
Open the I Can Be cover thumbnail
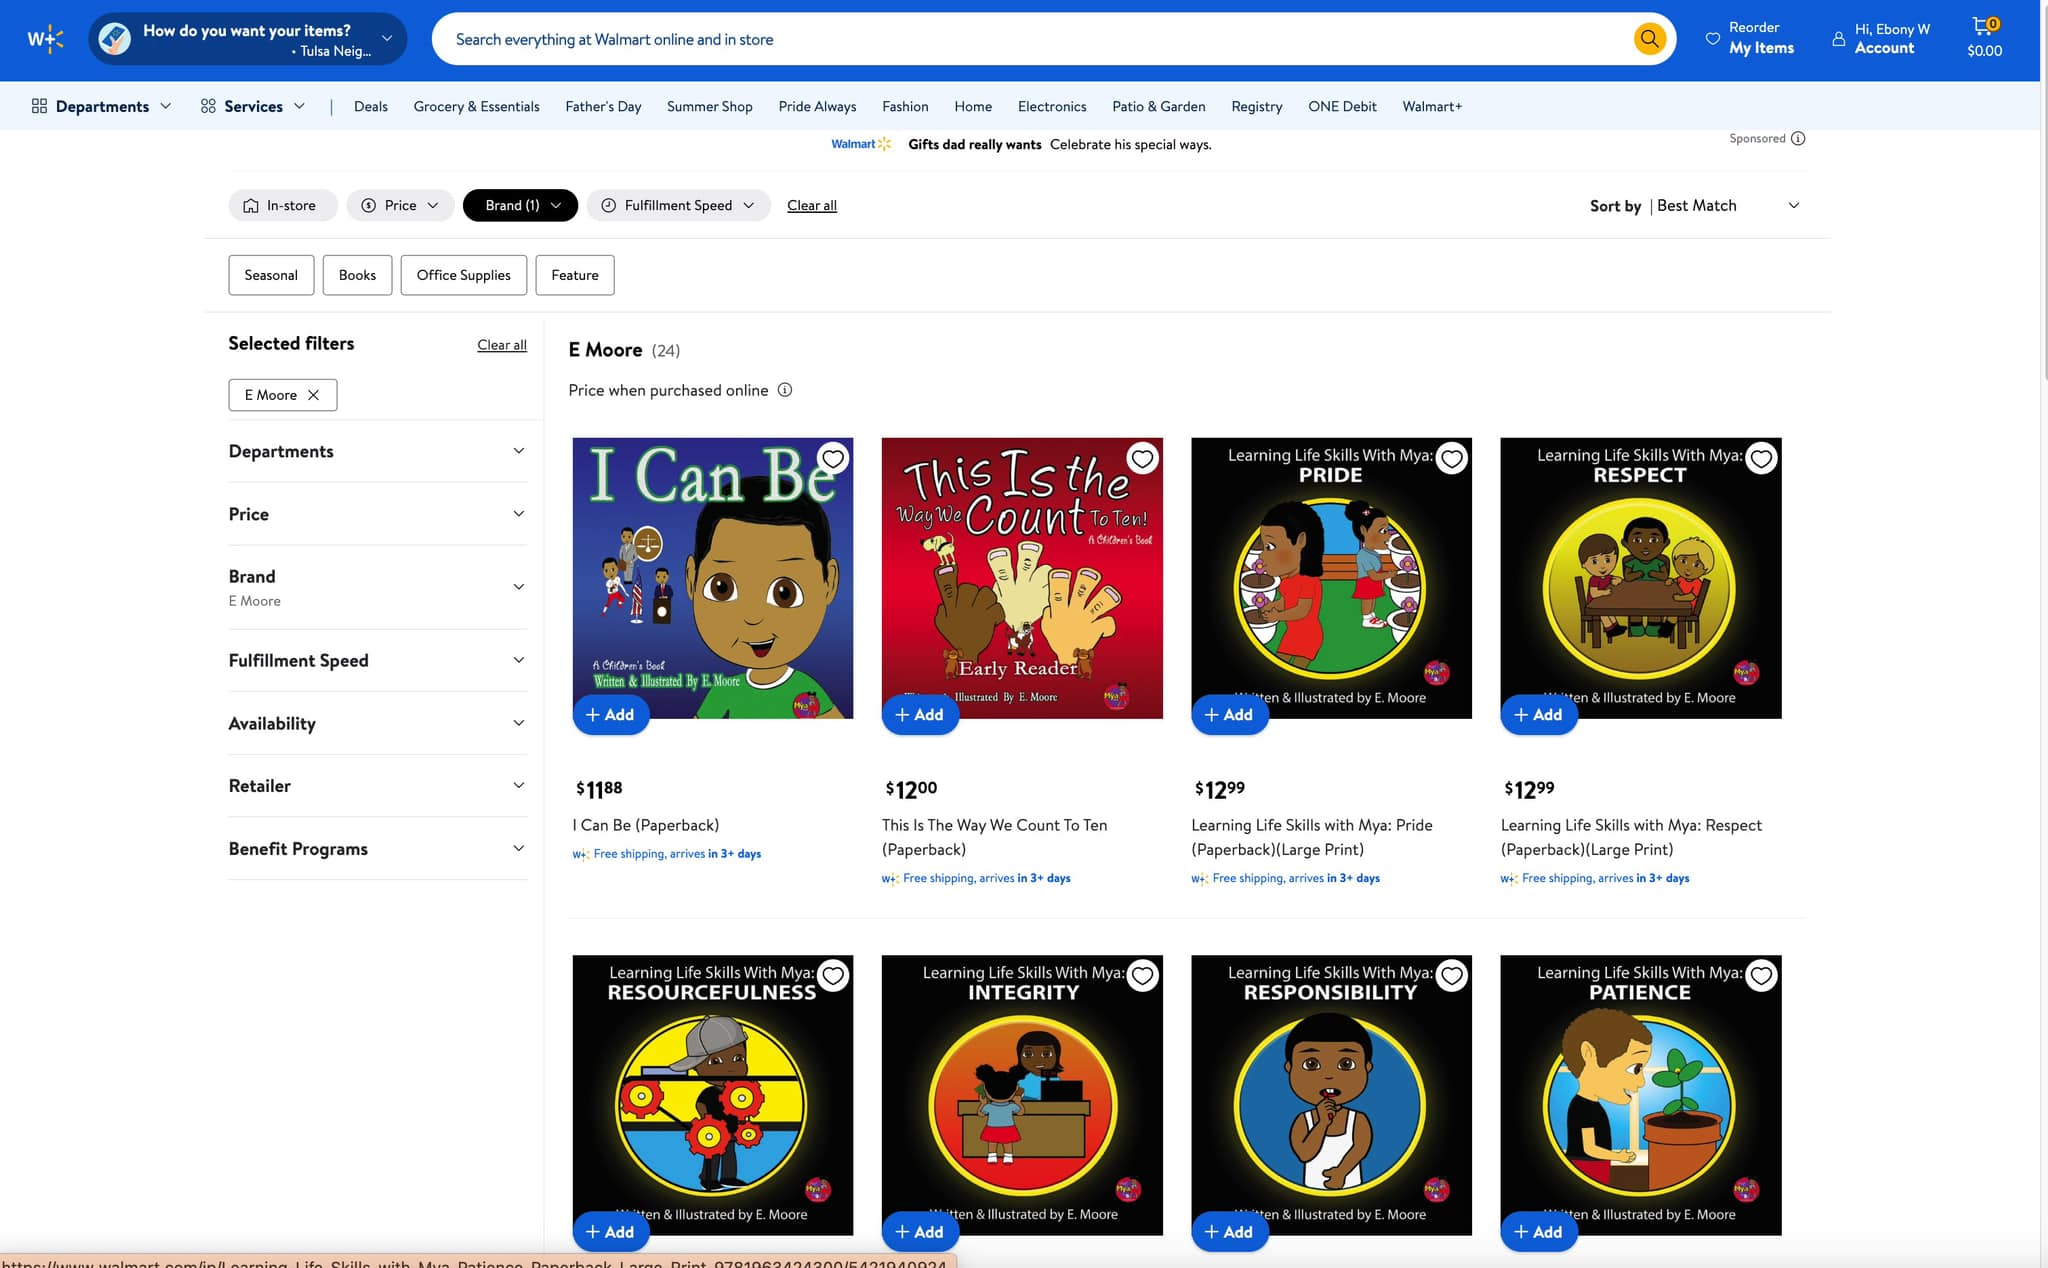(713, 578)
